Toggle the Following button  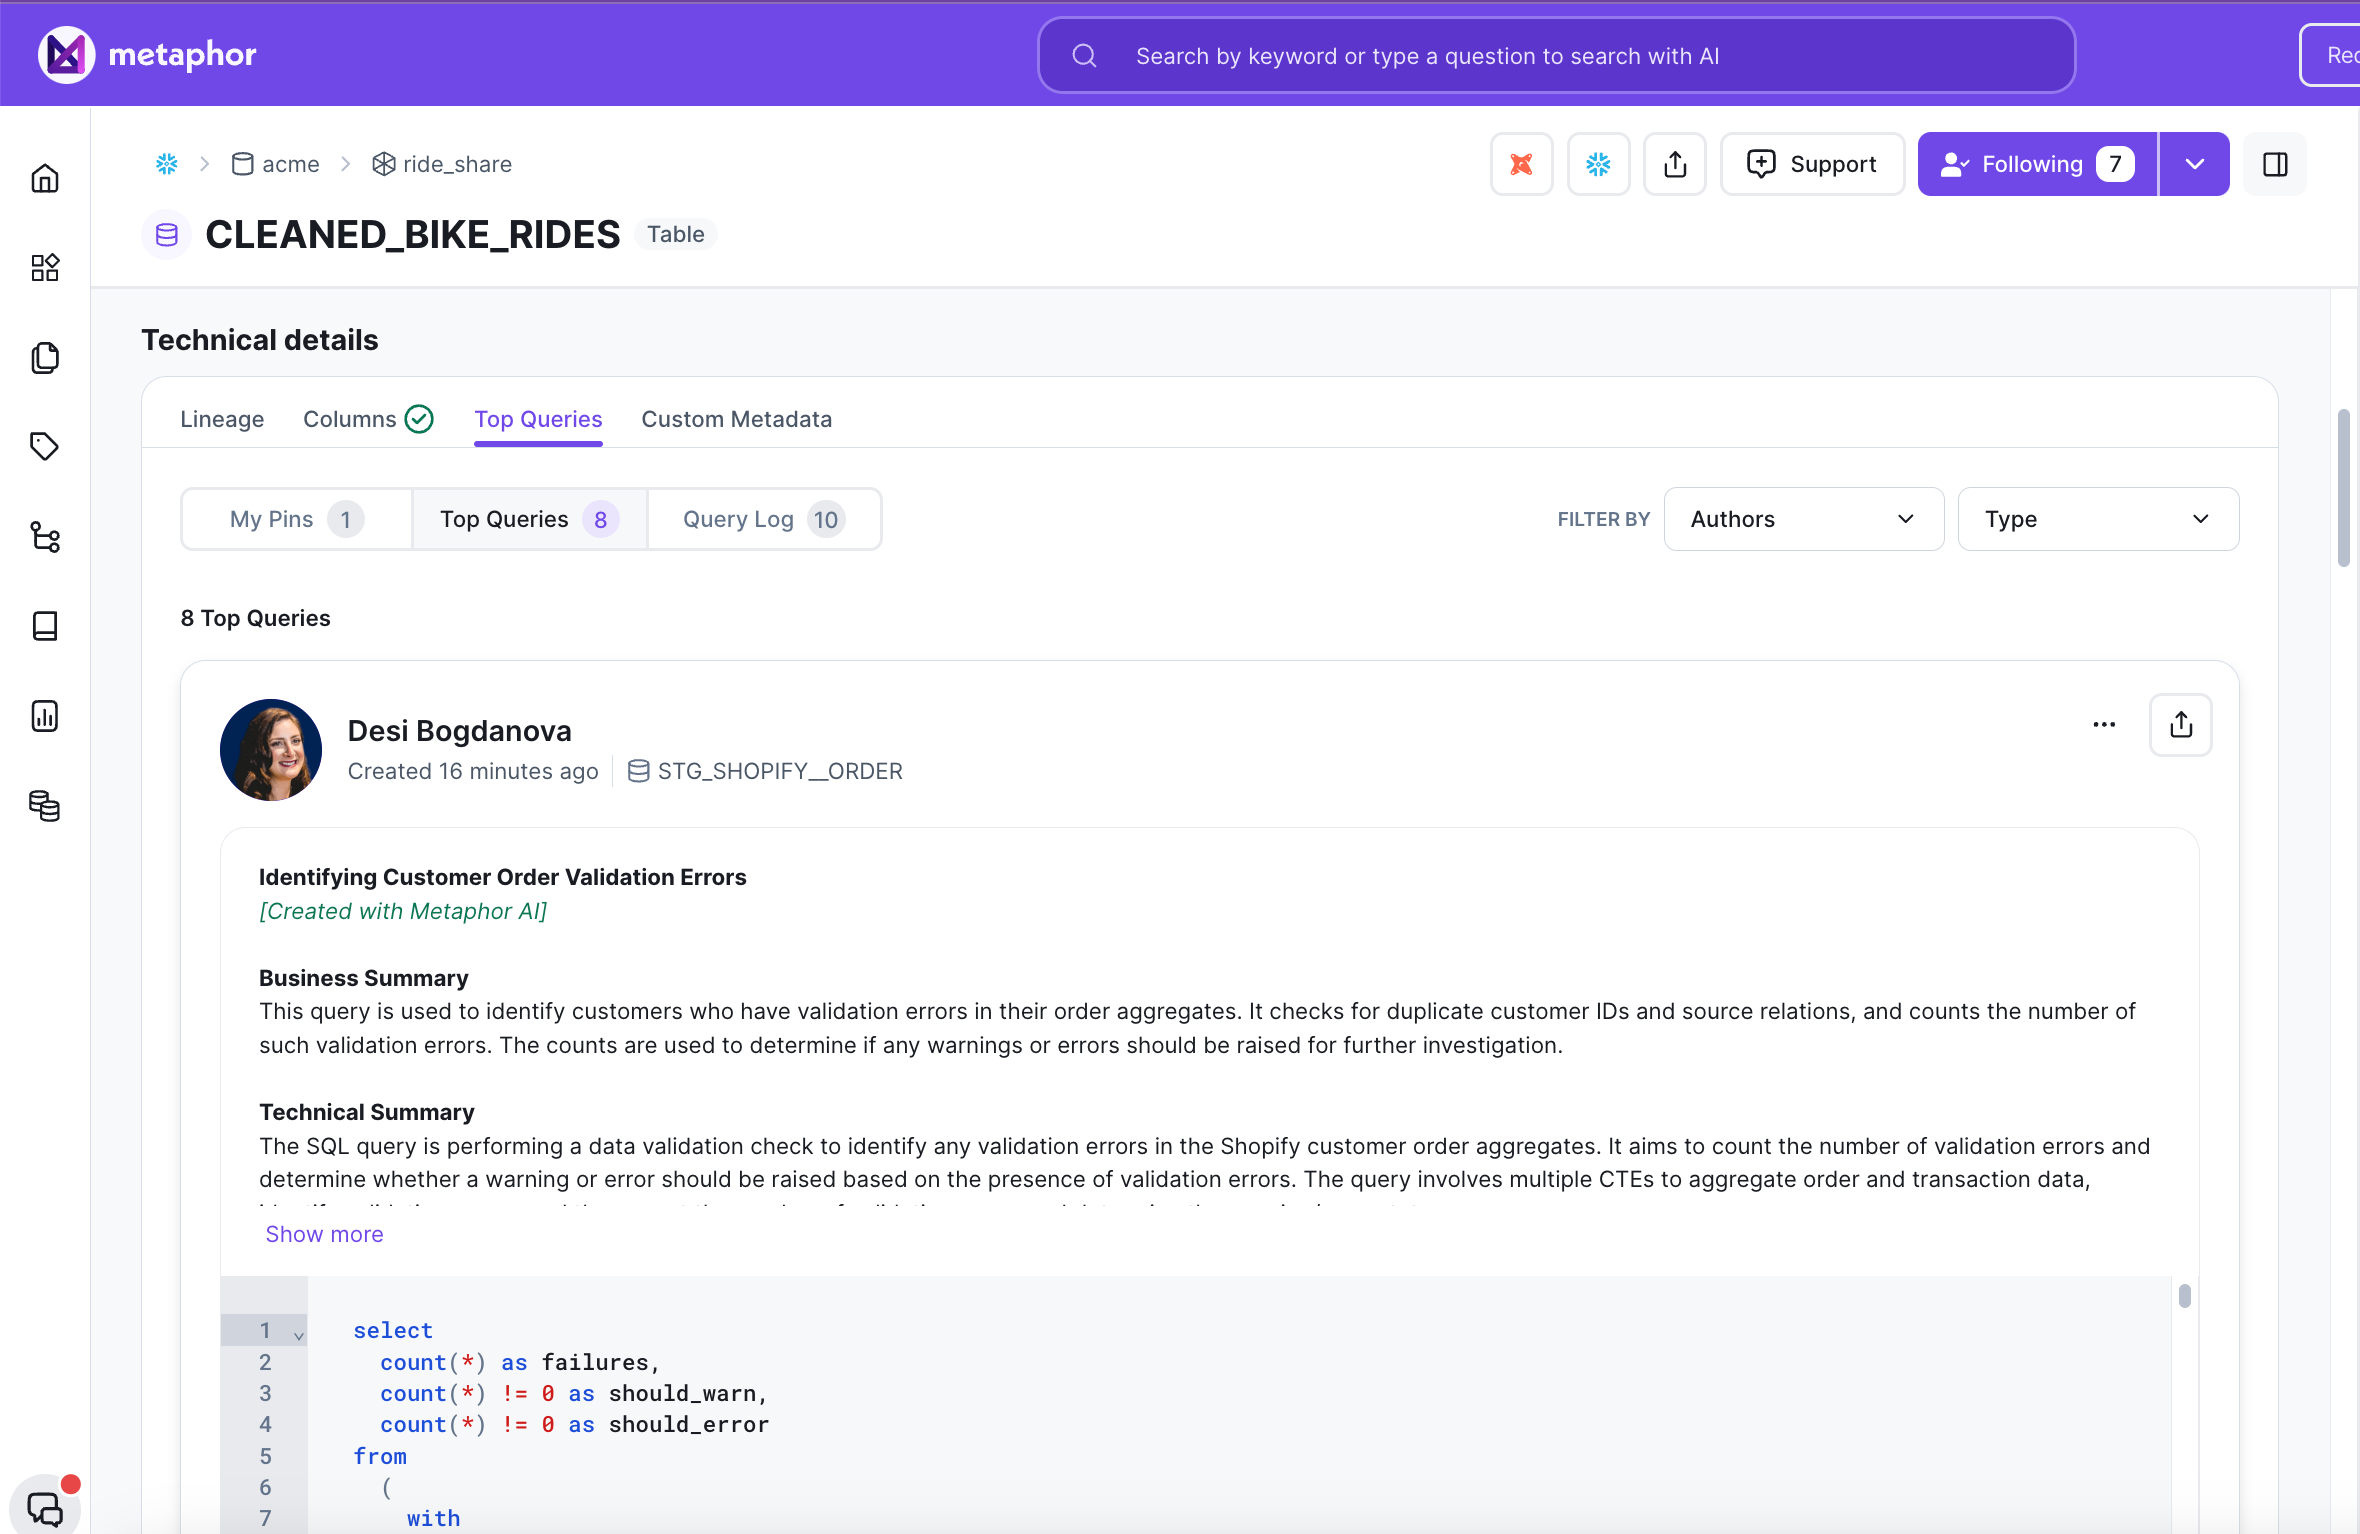2037,164
